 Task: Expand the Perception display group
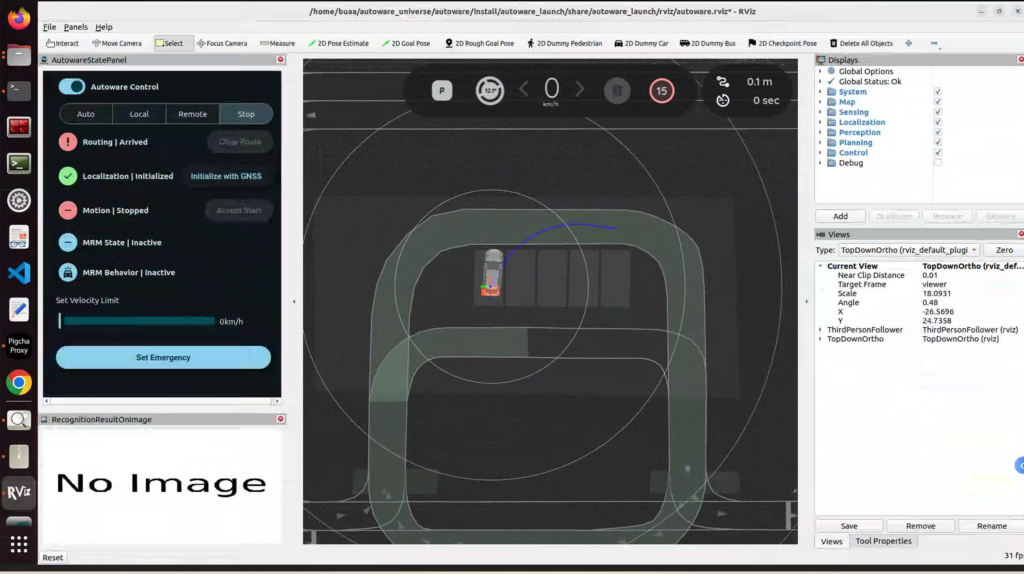pos(821,132)
